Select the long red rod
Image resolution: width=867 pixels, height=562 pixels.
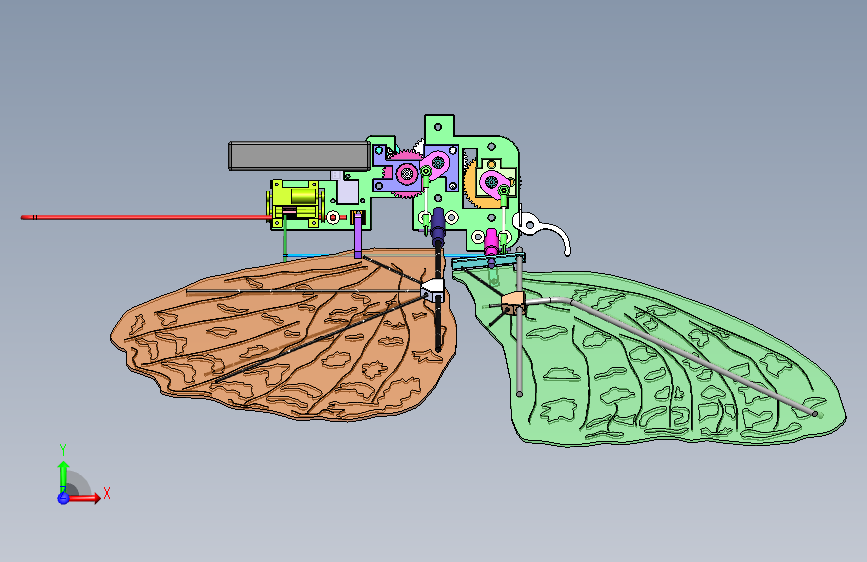(147, 217)
